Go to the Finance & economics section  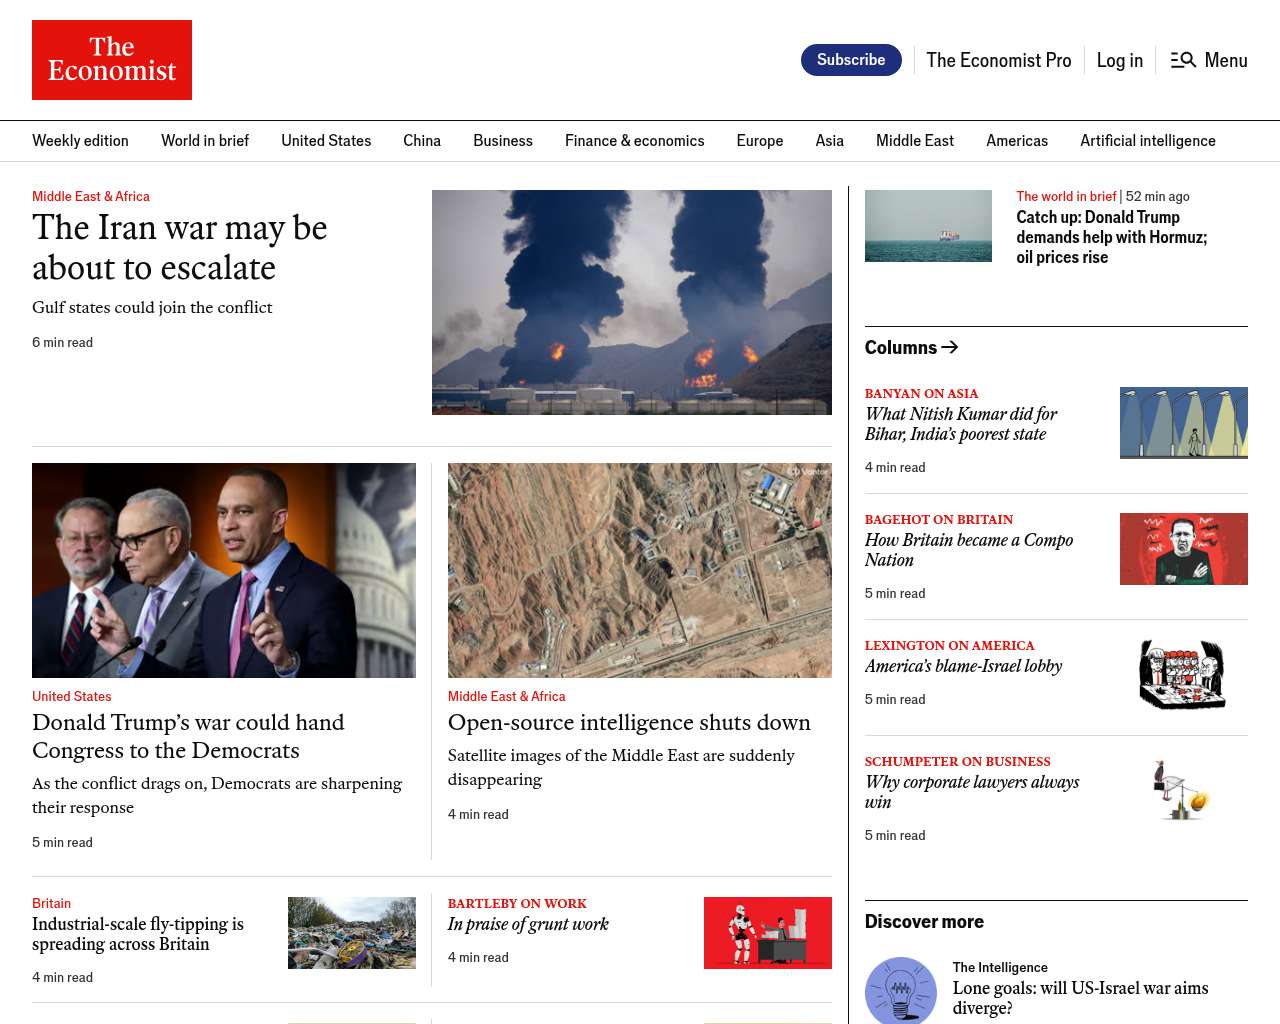pyautogui.click(x=634, y=141)
